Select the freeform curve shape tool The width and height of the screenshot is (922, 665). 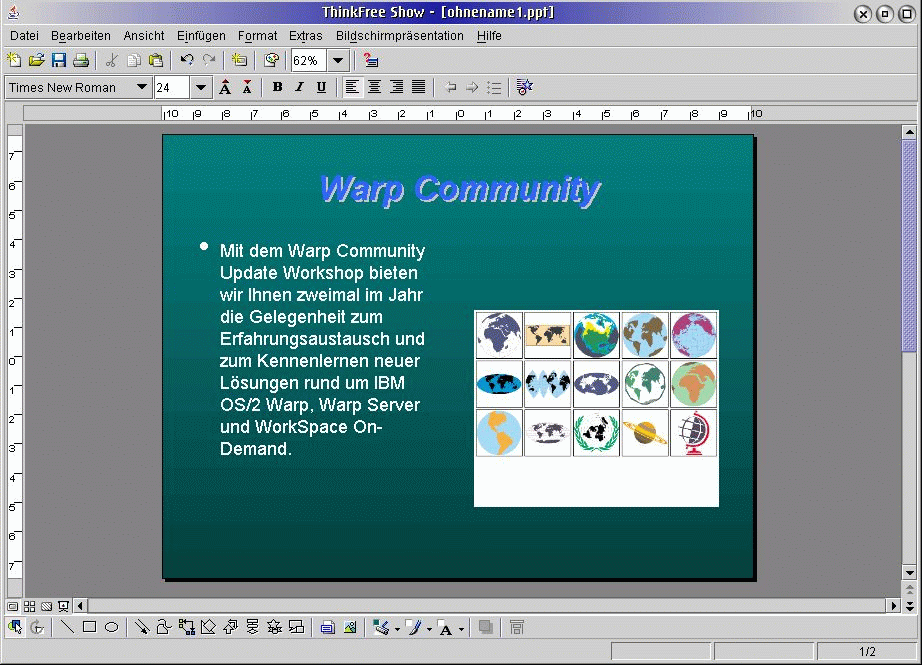164,627
